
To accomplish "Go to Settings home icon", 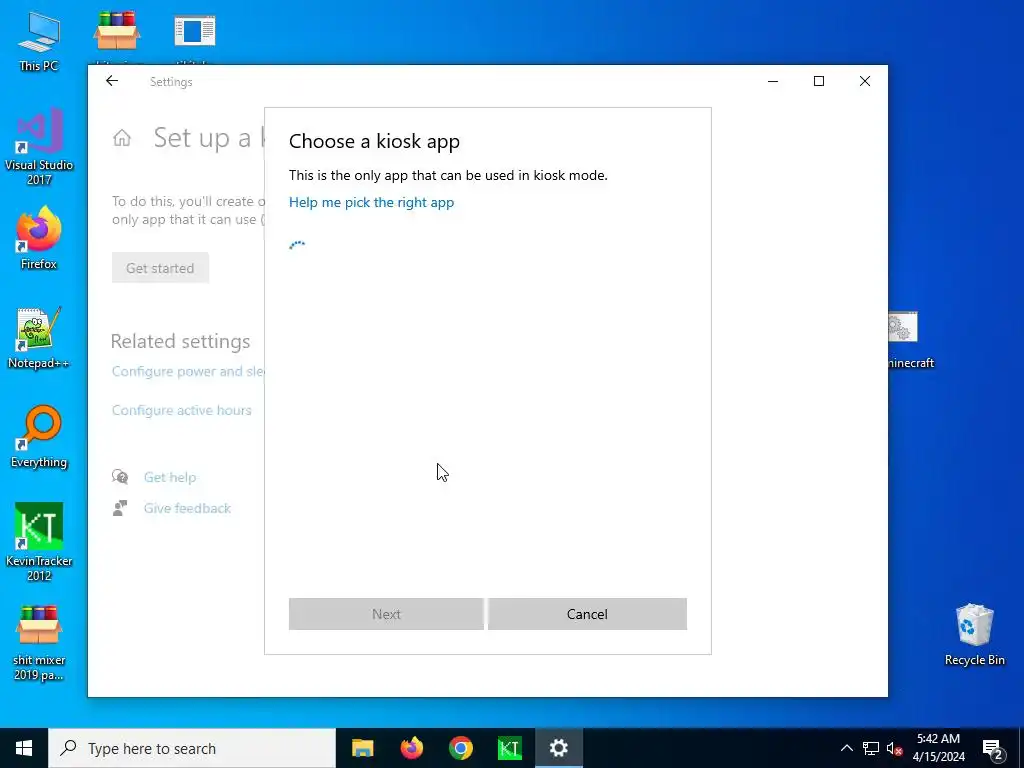I will (x=121, y=138).
